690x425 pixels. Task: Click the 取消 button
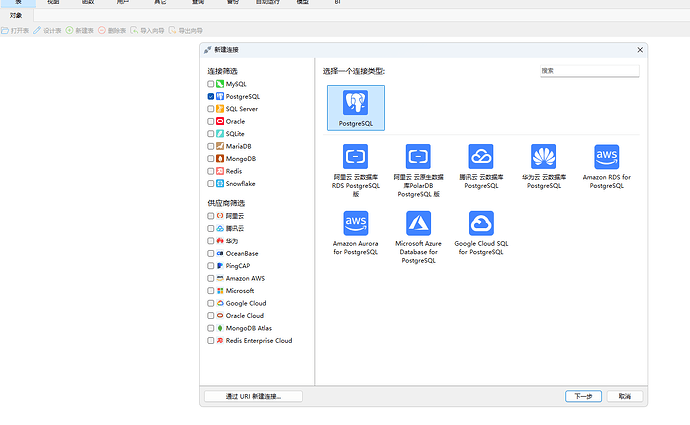[624, 396]
